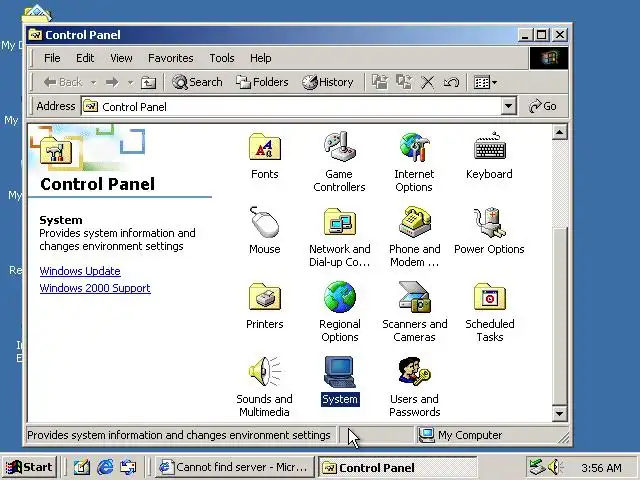Open the Scheduled Tasks folder icon
This screenshot has width=640, height=480.
[x=490, y=297]
